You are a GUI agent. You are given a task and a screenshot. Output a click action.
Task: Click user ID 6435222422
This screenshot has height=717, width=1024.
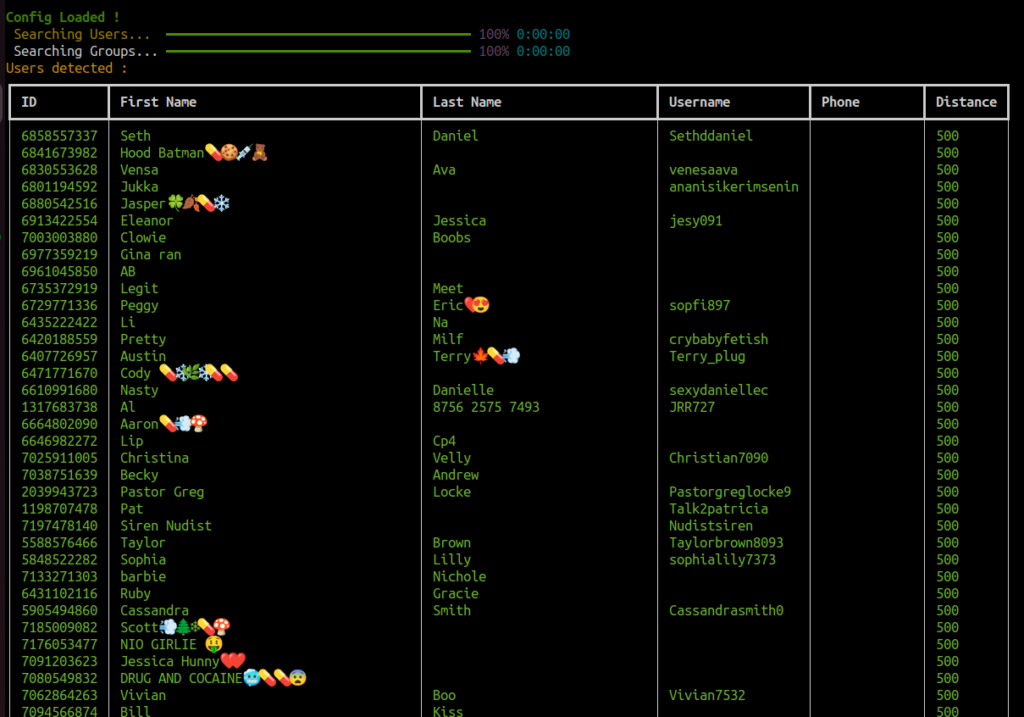(59, 323)
